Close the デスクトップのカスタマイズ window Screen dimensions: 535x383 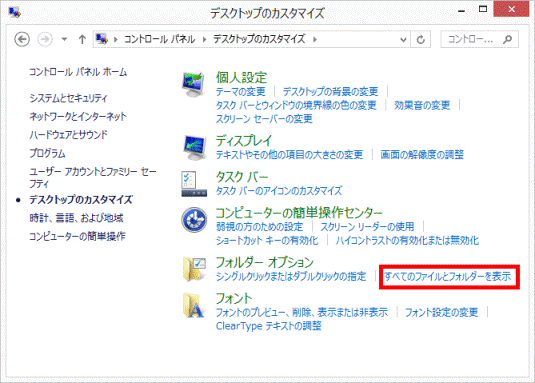tap(511, 9)
